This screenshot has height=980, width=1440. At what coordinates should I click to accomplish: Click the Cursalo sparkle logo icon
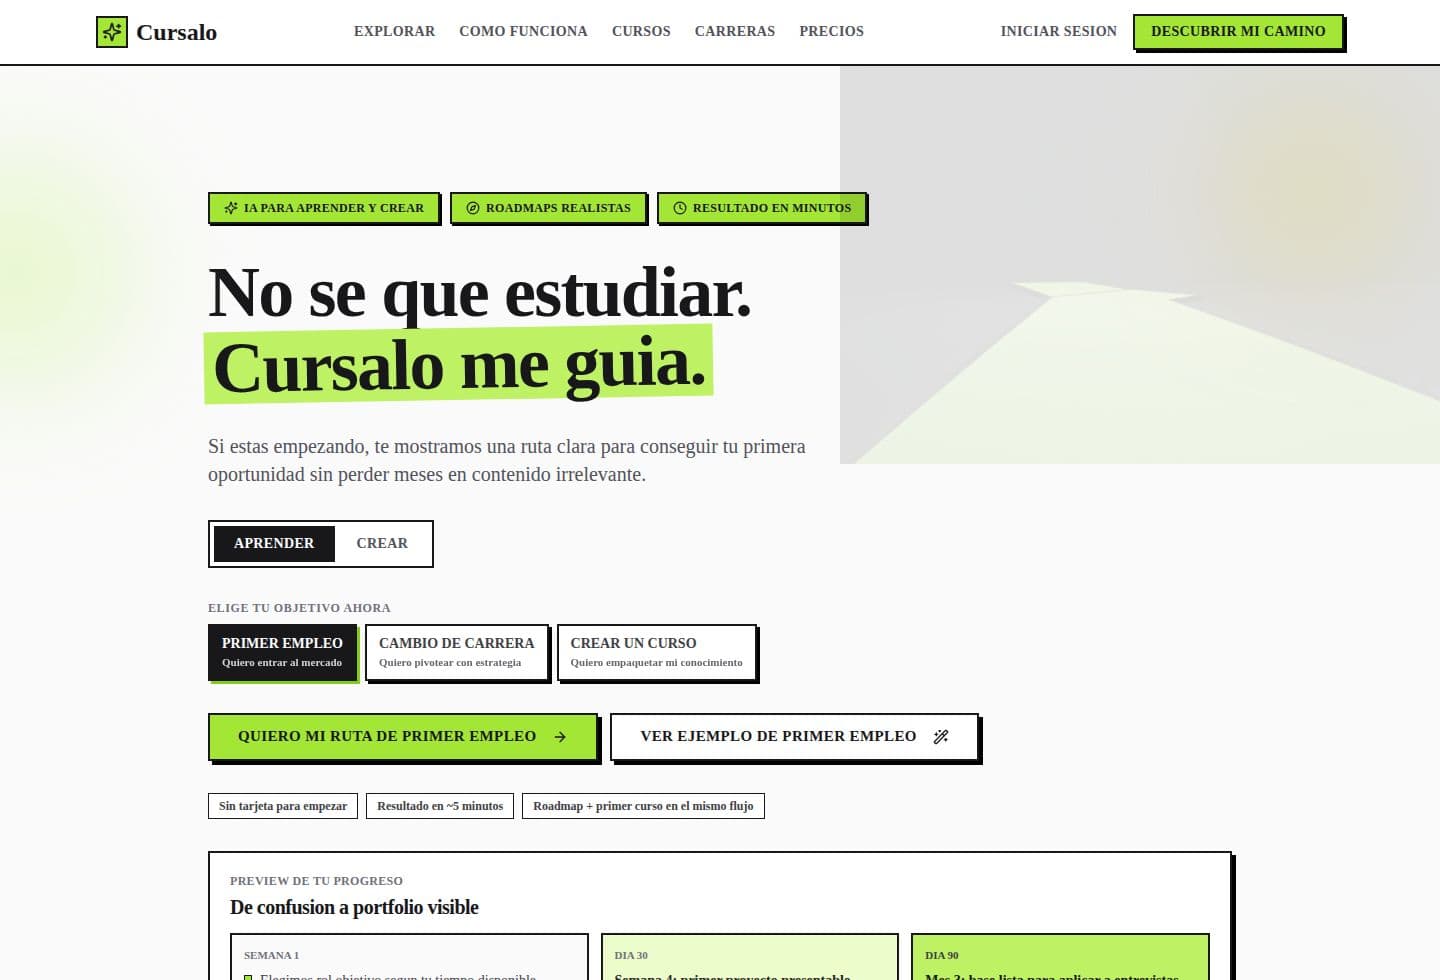[x=111, y=31]
